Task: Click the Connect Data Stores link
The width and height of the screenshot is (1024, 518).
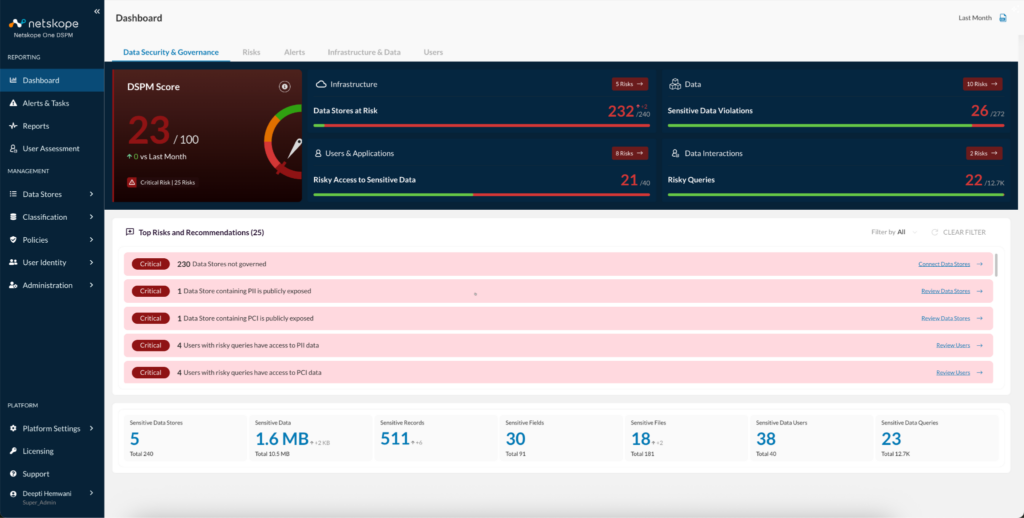Action: 944,264
